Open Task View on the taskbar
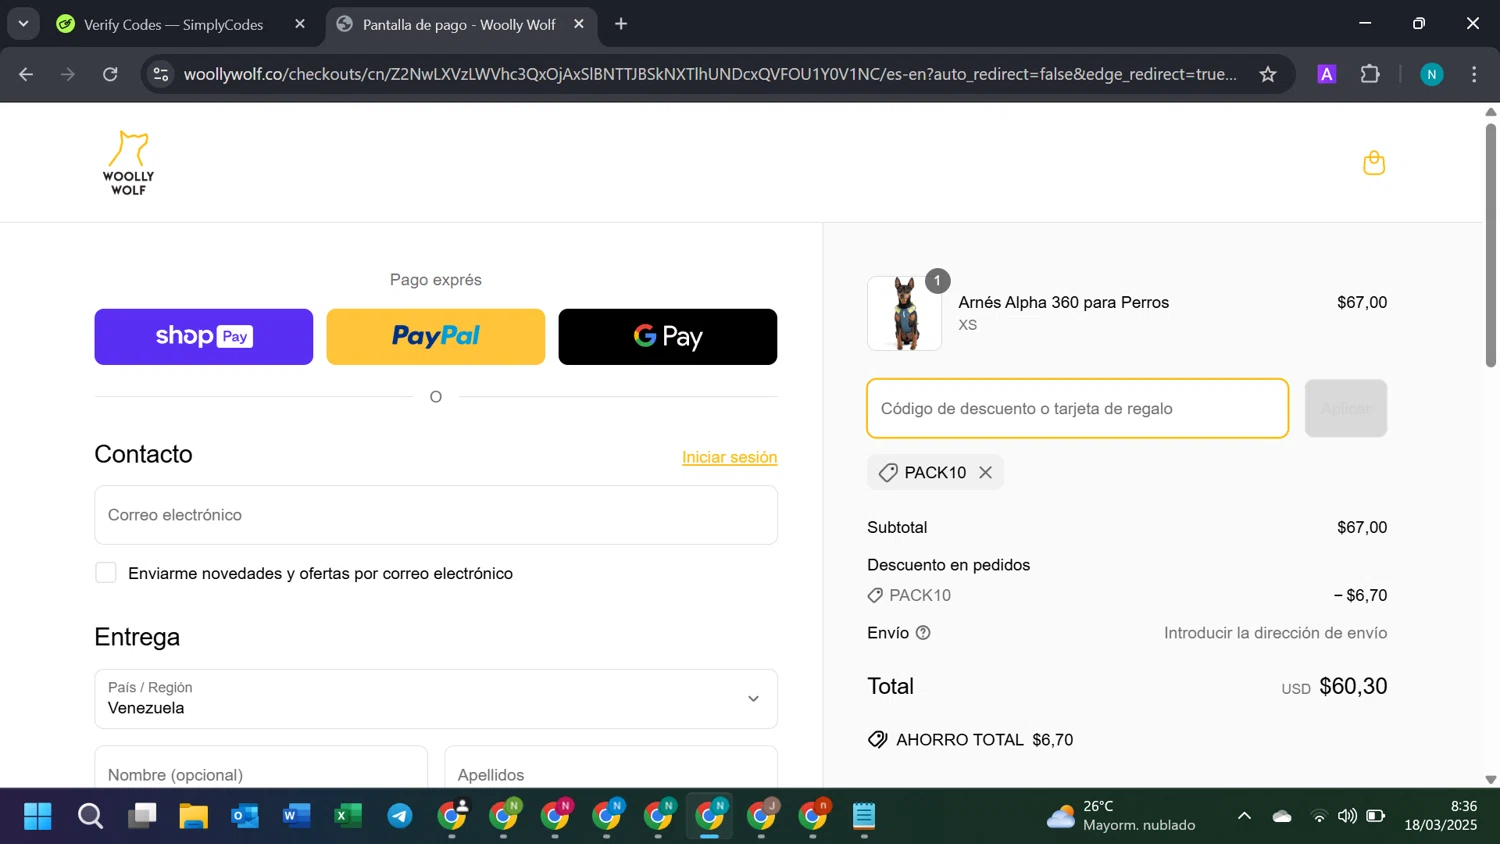This screenshot has width=1500, height=844. (x=142, y=817)
